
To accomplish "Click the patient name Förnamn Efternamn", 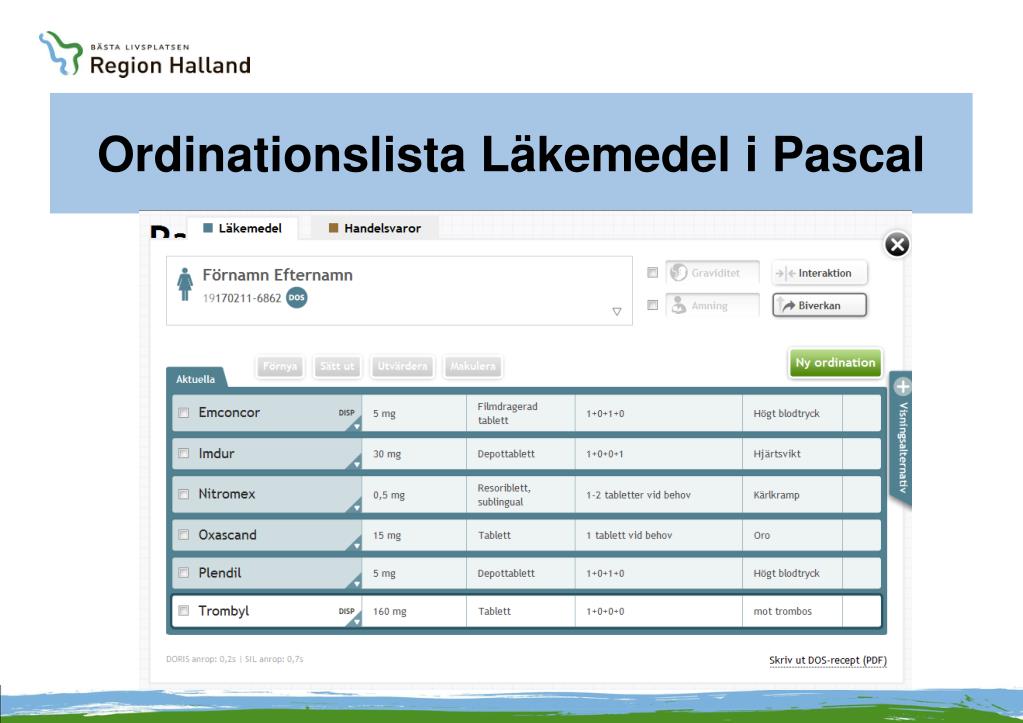I will click(277, 275).
